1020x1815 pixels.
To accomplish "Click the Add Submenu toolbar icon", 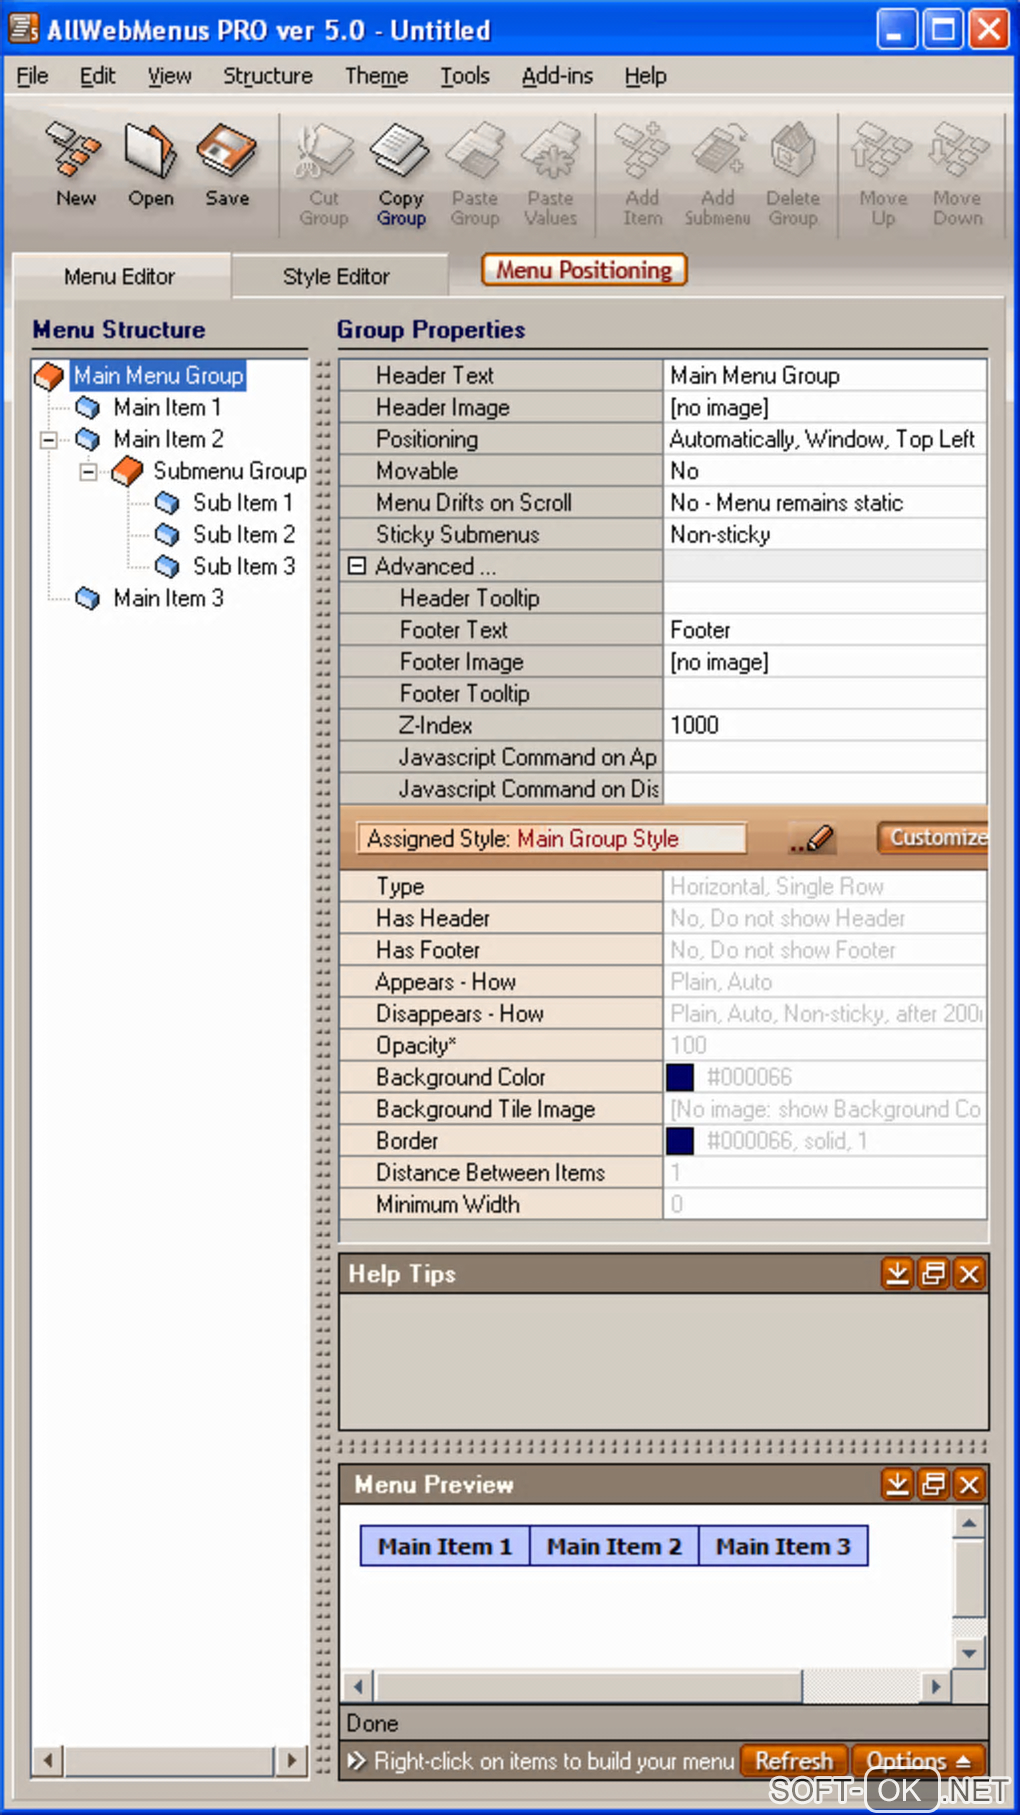I will [x=717, y=174].
